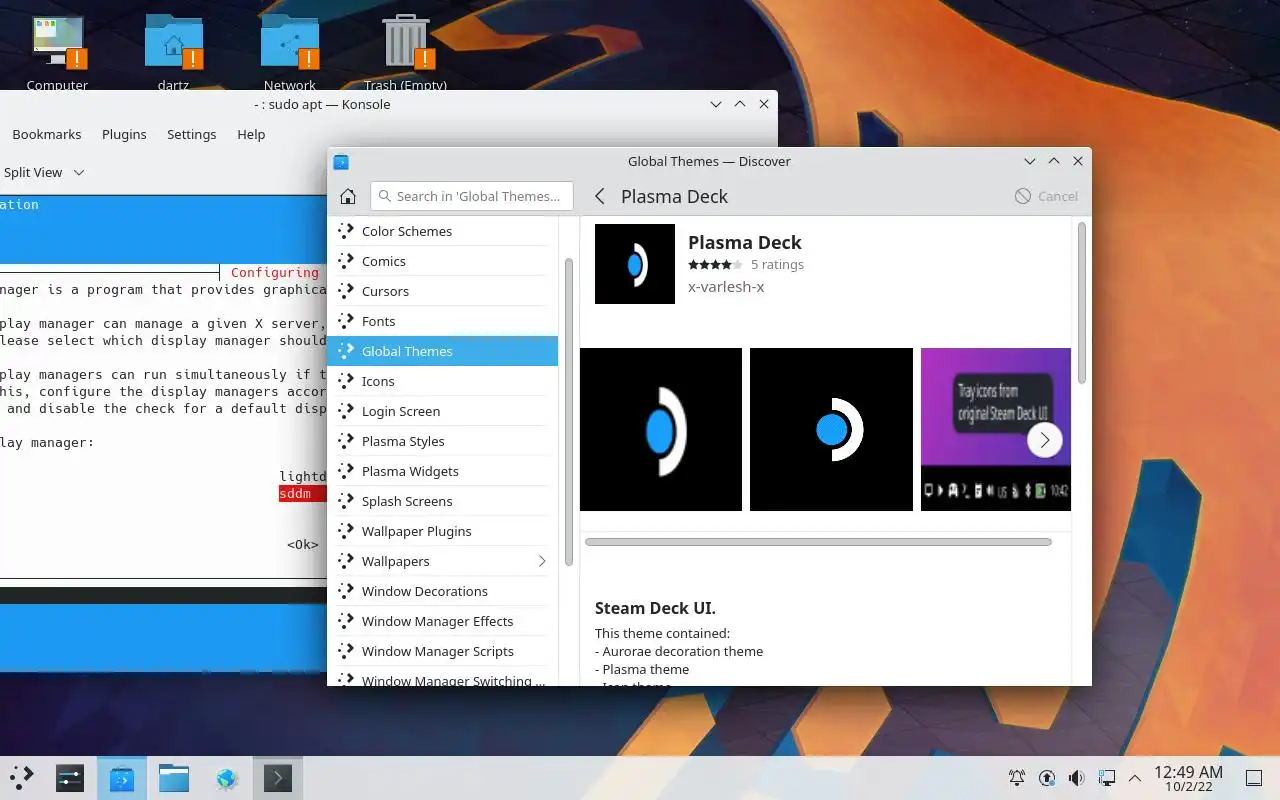1280x800 pixels.
Task: Confirm with <Ok> in Konsole dialog
Action: (303, 545)
